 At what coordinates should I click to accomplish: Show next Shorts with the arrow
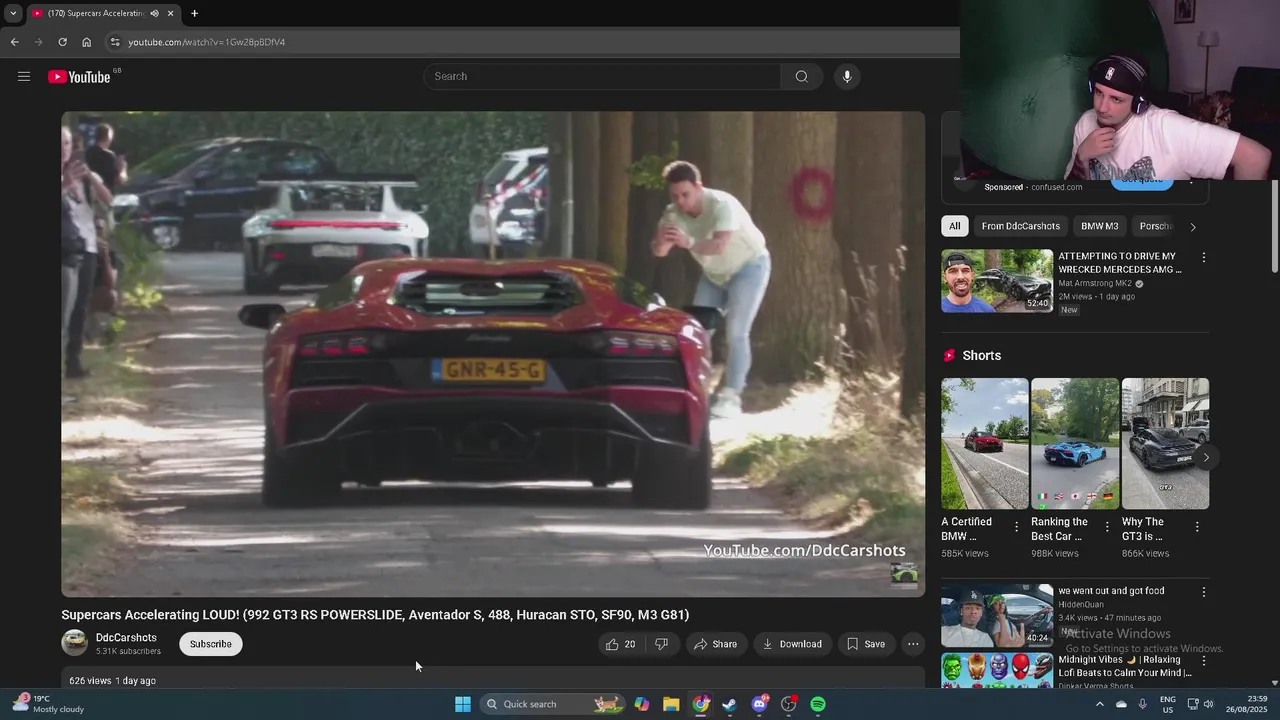coord(1206,457)
